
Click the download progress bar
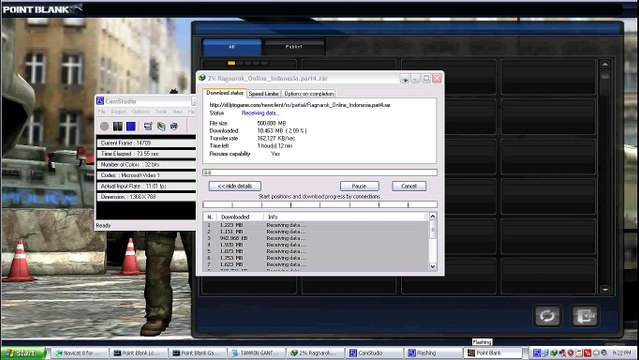coord(320,172)
